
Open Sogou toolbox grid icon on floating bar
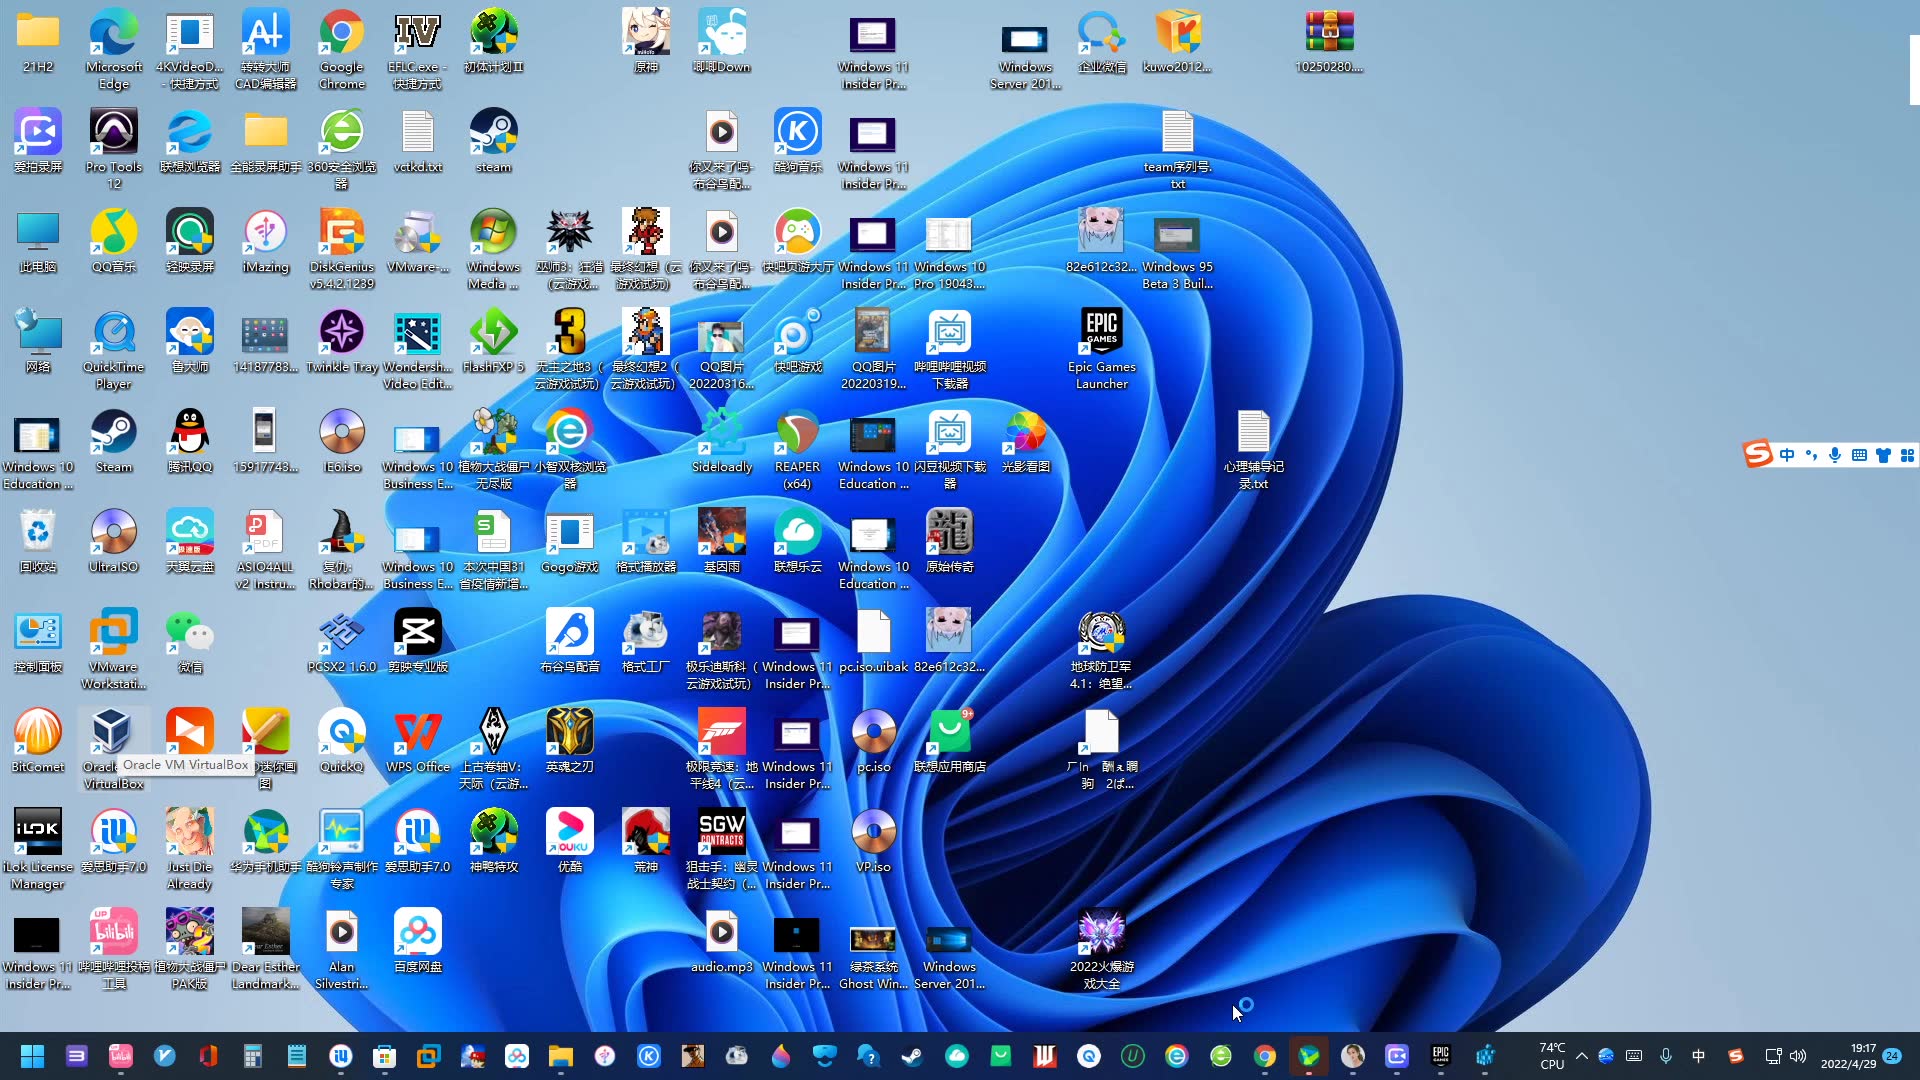1907,455
